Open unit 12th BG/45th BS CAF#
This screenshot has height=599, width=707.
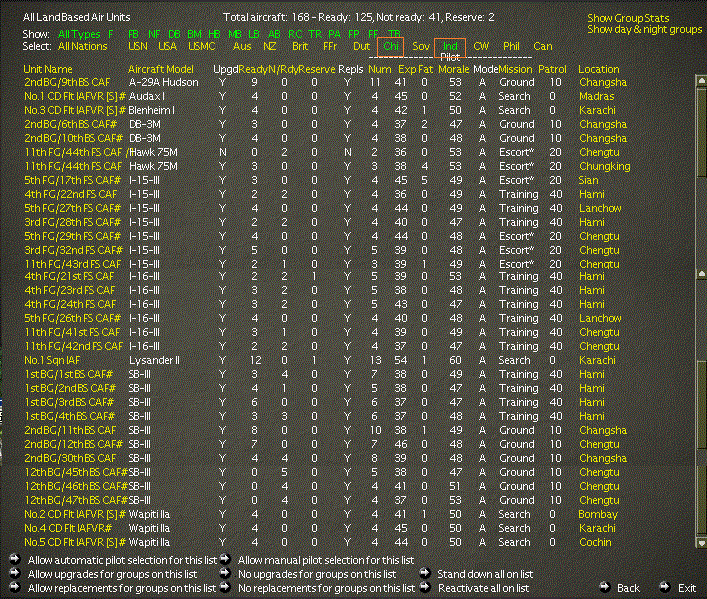click(x=76, y=472)
